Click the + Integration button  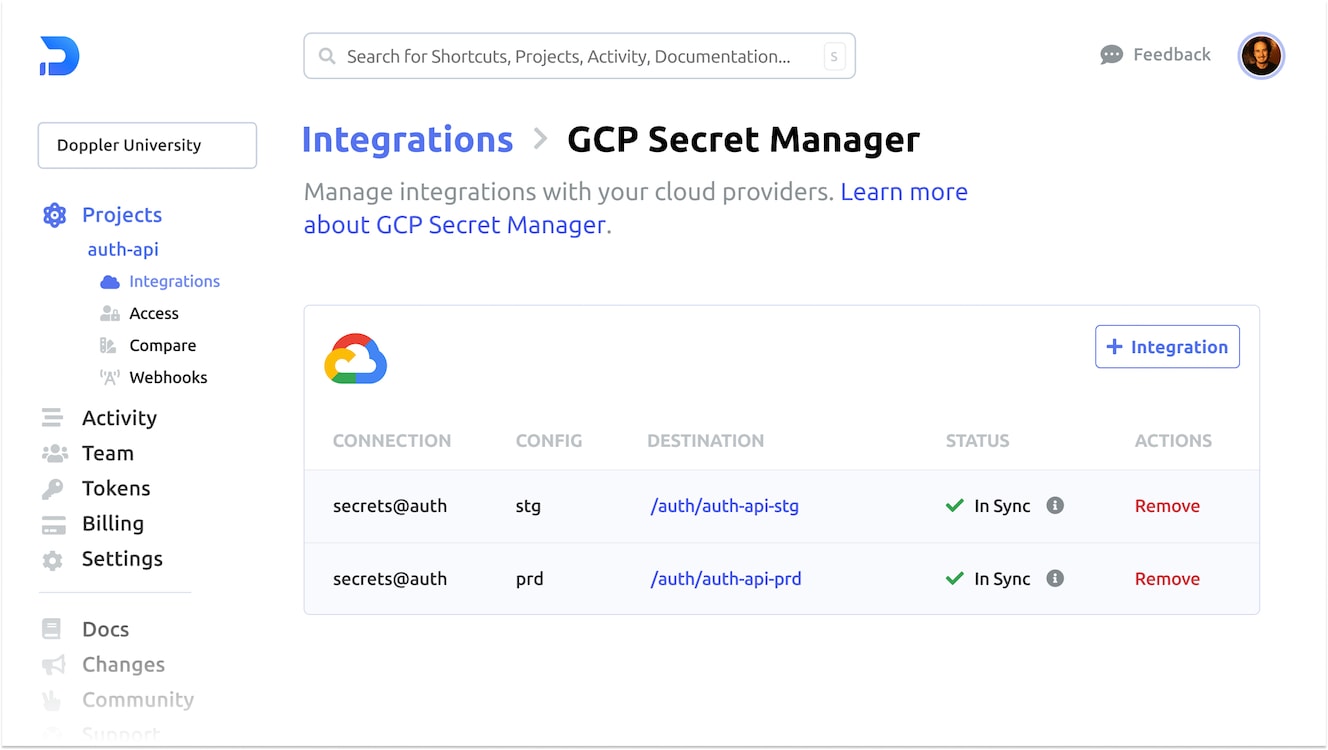click(x=1167, y=347)
